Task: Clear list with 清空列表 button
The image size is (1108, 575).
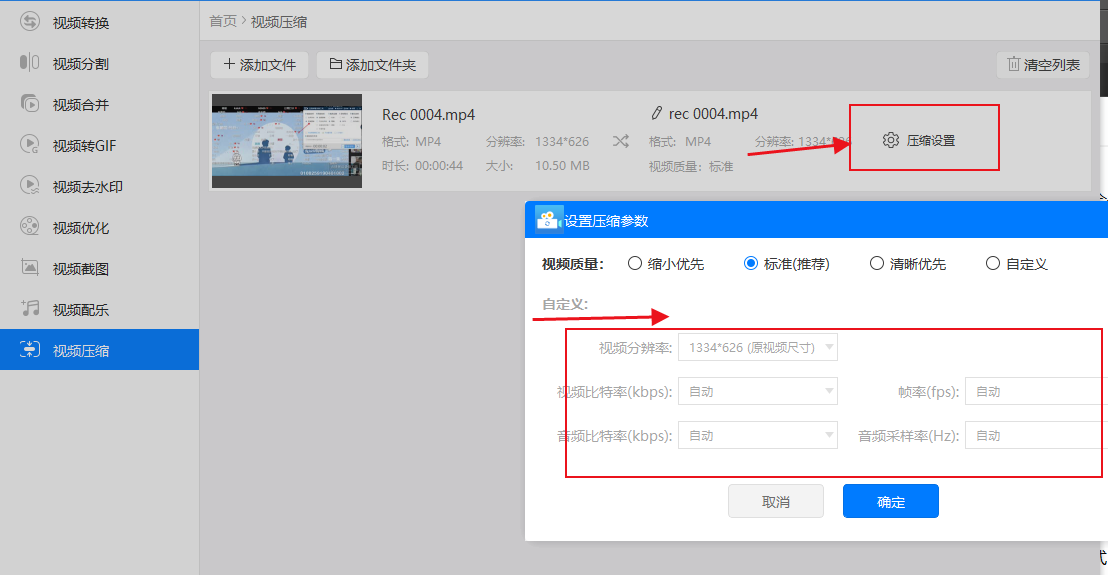Action: click(x=1043, y=64)
